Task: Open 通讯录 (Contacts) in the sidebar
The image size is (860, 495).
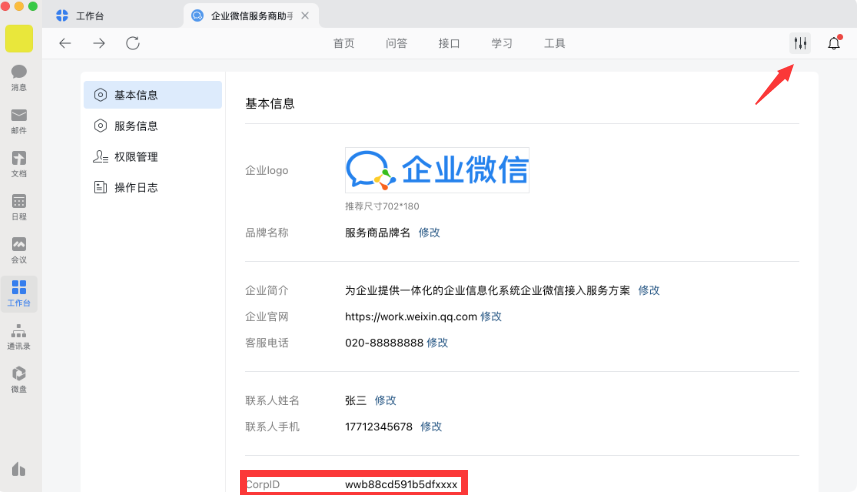Action: 19,335
